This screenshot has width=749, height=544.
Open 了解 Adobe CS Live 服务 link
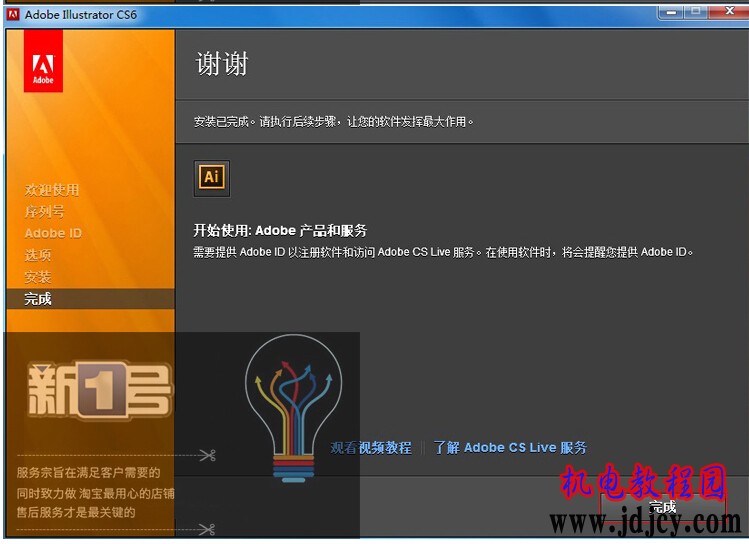pyautogui.click(x=510, y=448)
